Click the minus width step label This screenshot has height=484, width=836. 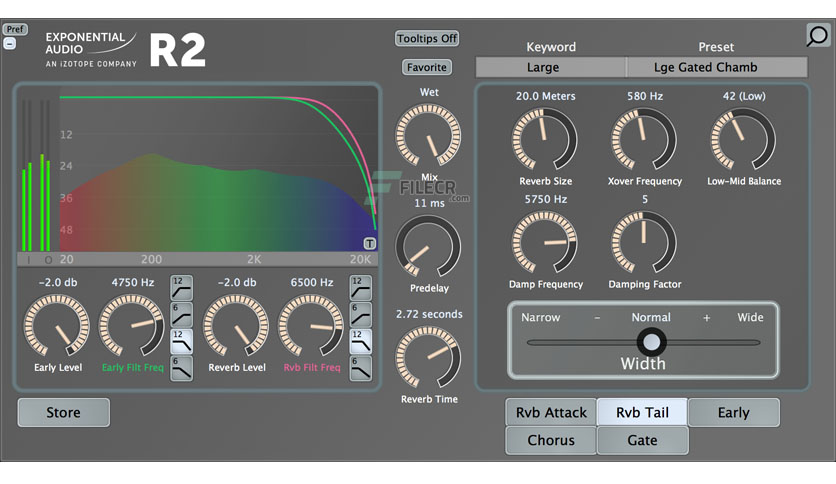[x=597, y=318]
